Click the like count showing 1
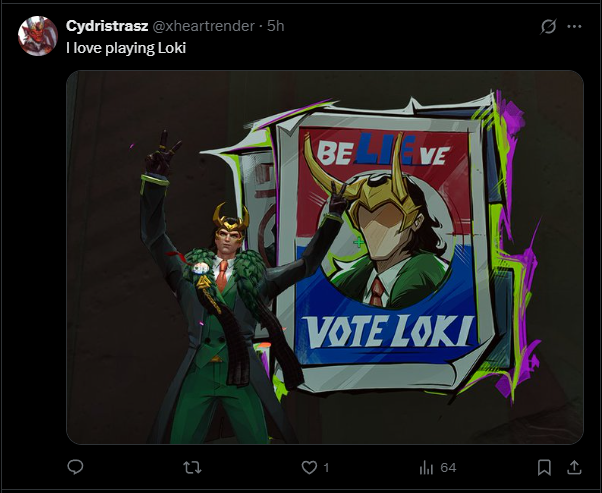The height and width of the screenshot is (493, 602). pos(326,468)
